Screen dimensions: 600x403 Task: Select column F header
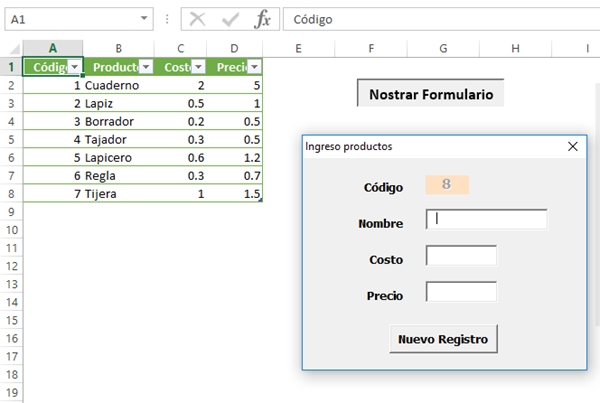tap(371, 48)
